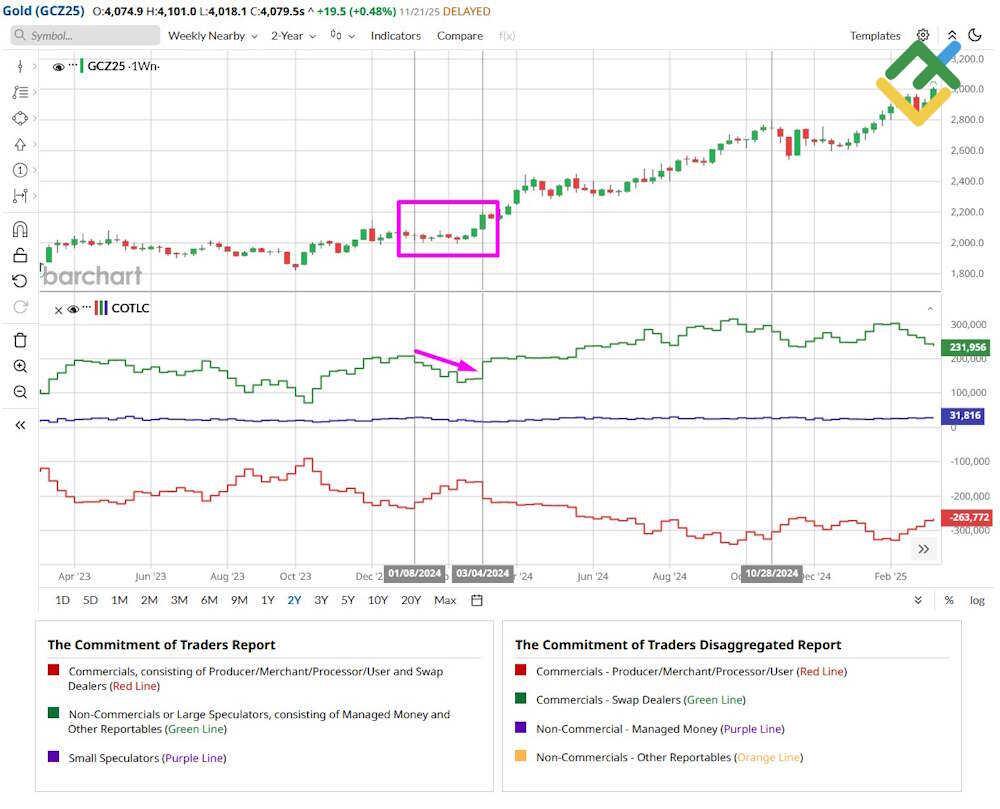Select the Trash icon to delete drawings
The height and width of the screenshot is (809, 1000).
click(19, 340)
